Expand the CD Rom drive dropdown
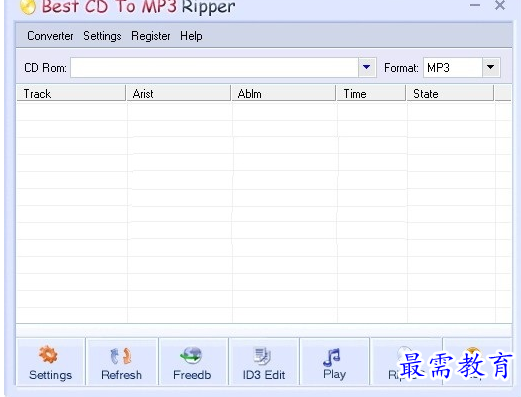Screen dimensions: 521x397 367,68
